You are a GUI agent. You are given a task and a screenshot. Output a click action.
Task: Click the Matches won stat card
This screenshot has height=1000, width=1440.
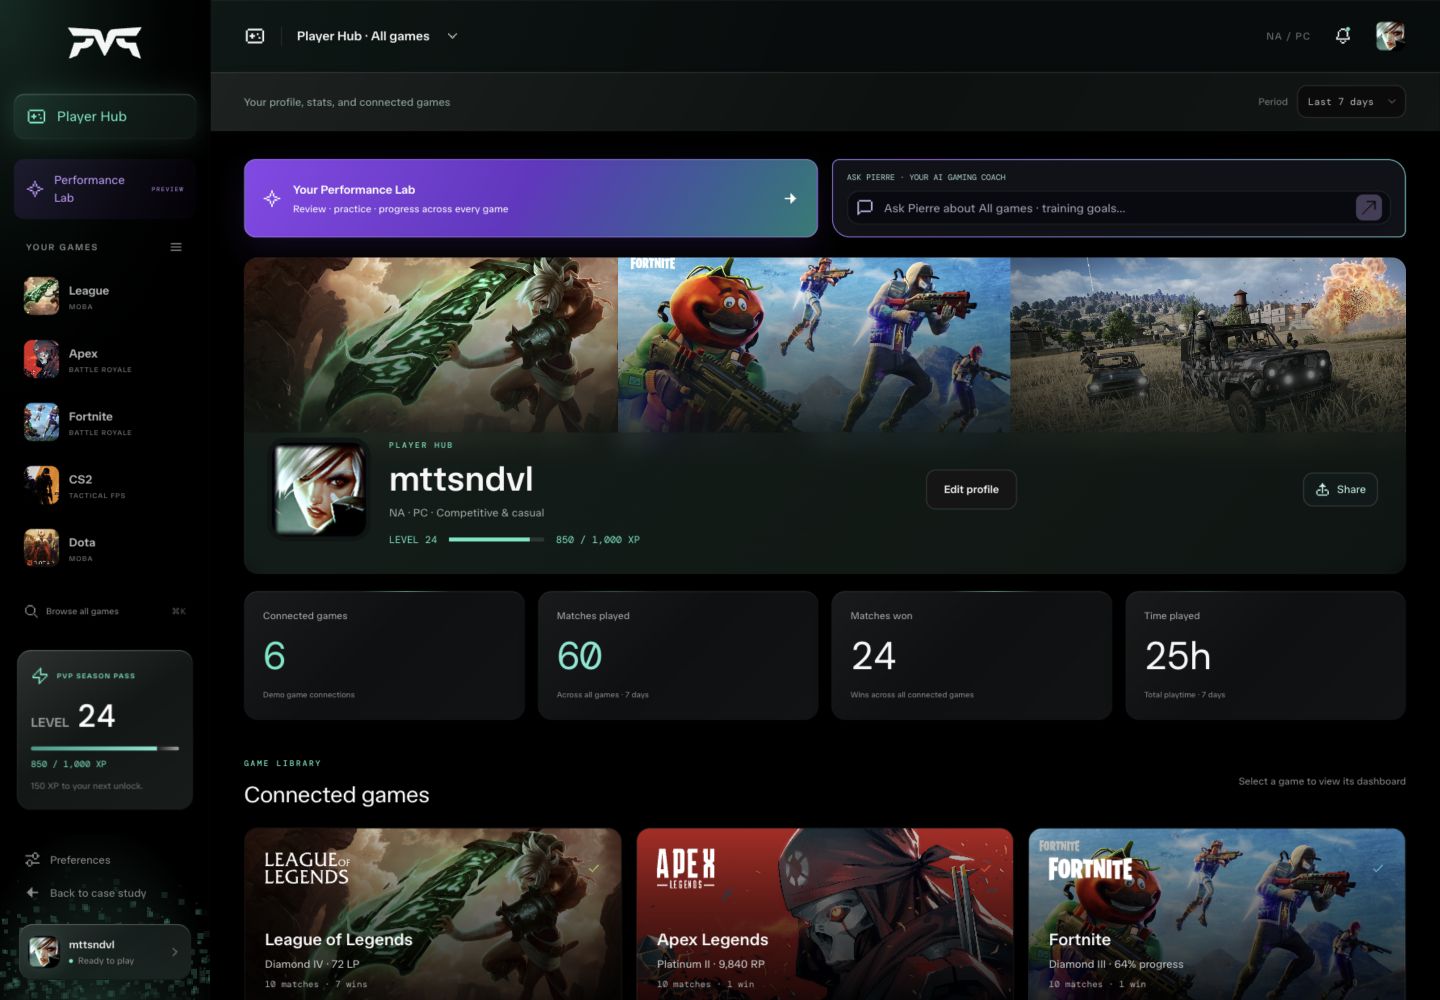pyautogui.click(x=972, y=655)
